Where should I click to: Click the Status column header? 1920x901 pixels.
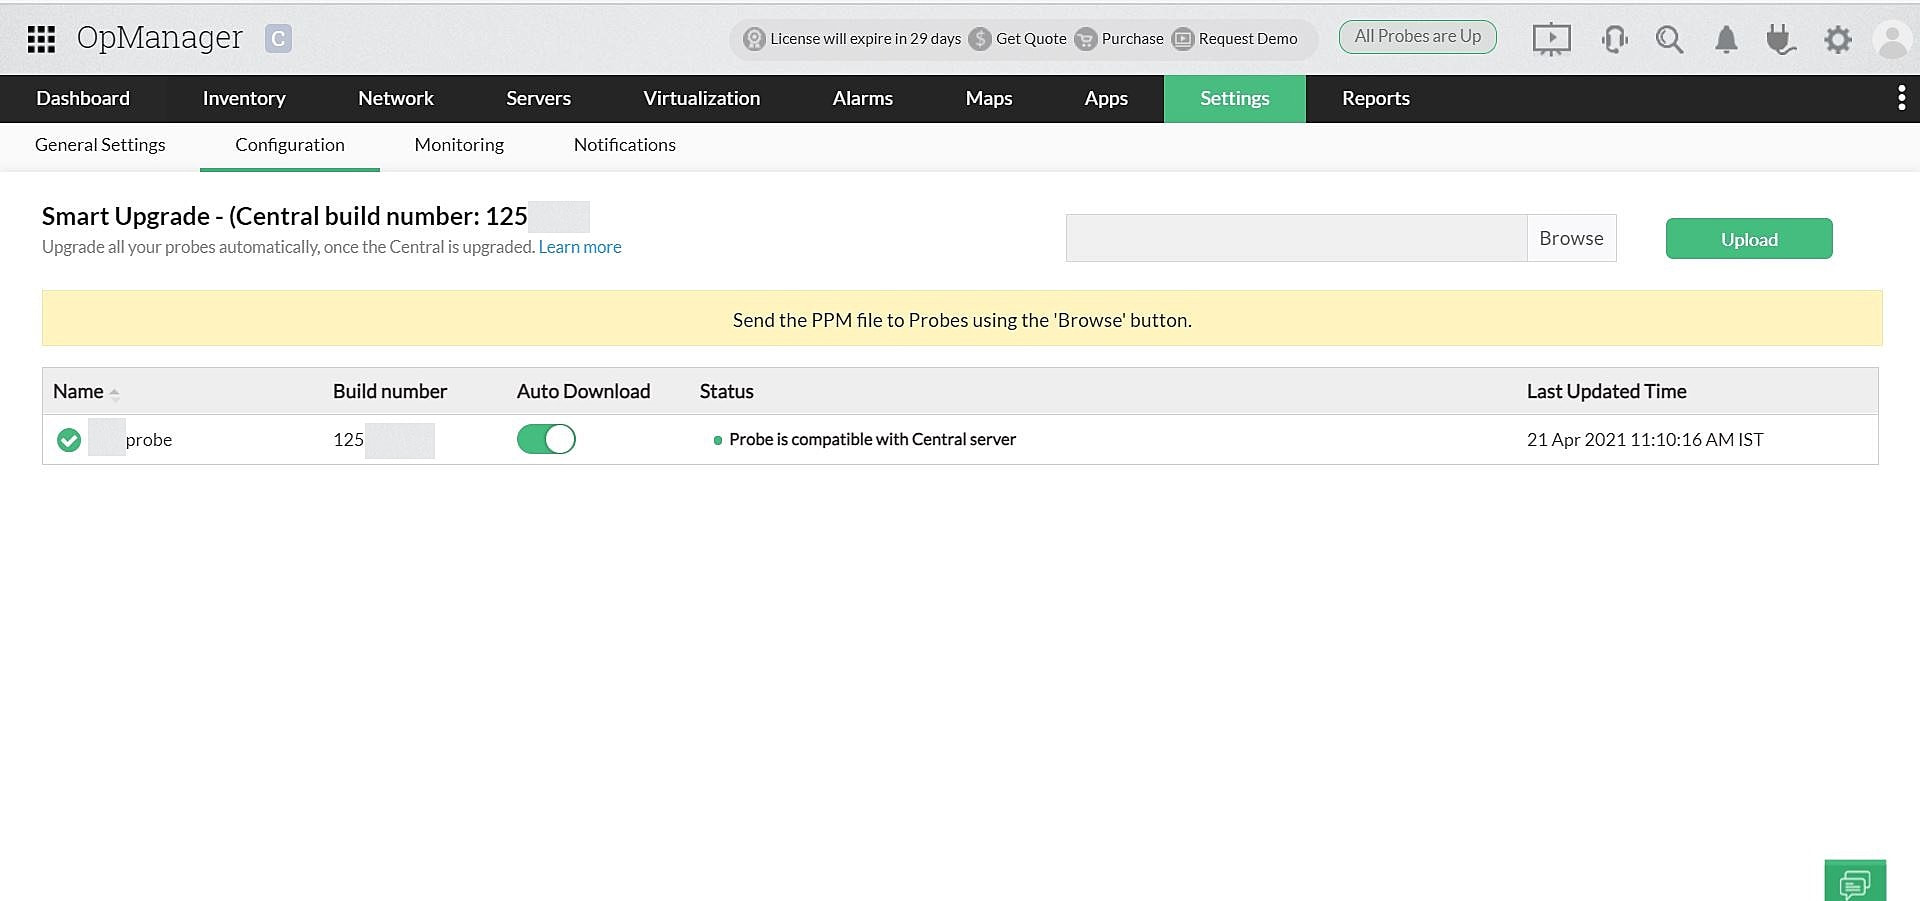coord(726,391)
